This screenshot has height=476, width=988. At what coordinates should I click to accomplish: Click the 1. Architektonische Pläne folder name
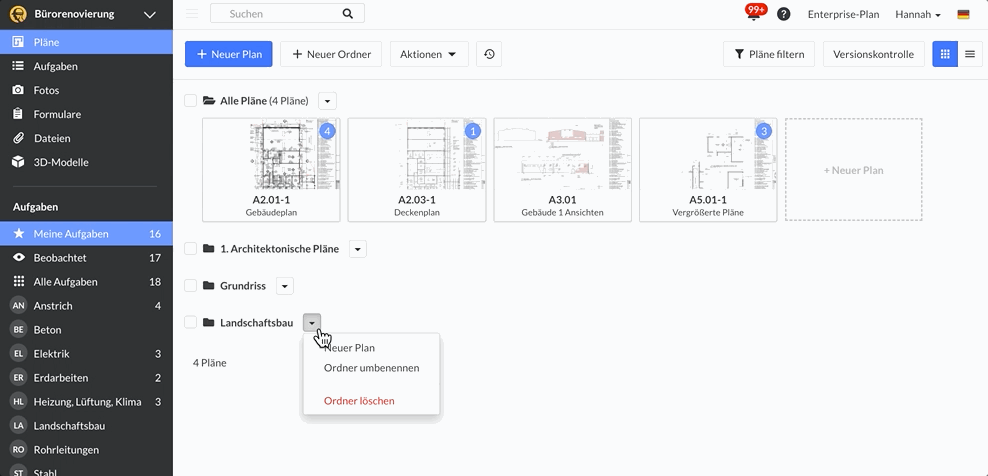click(279, 248)
